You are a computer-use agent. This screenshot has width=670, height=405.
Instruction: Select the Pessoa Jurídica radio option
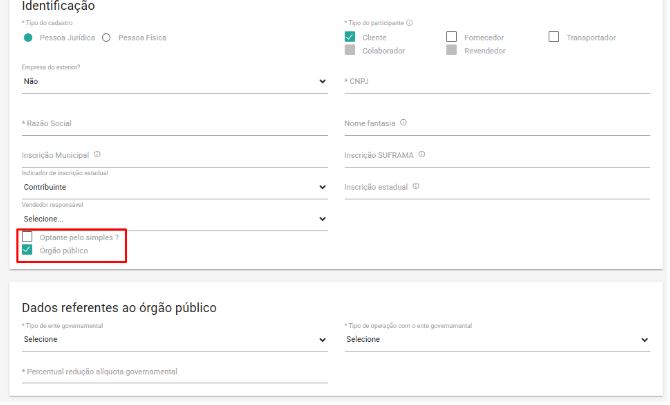point(28,38)
